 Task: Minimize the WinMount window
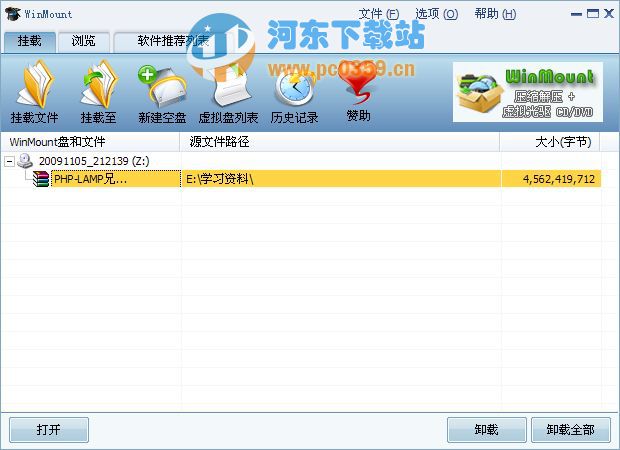(x=577, y=14)
